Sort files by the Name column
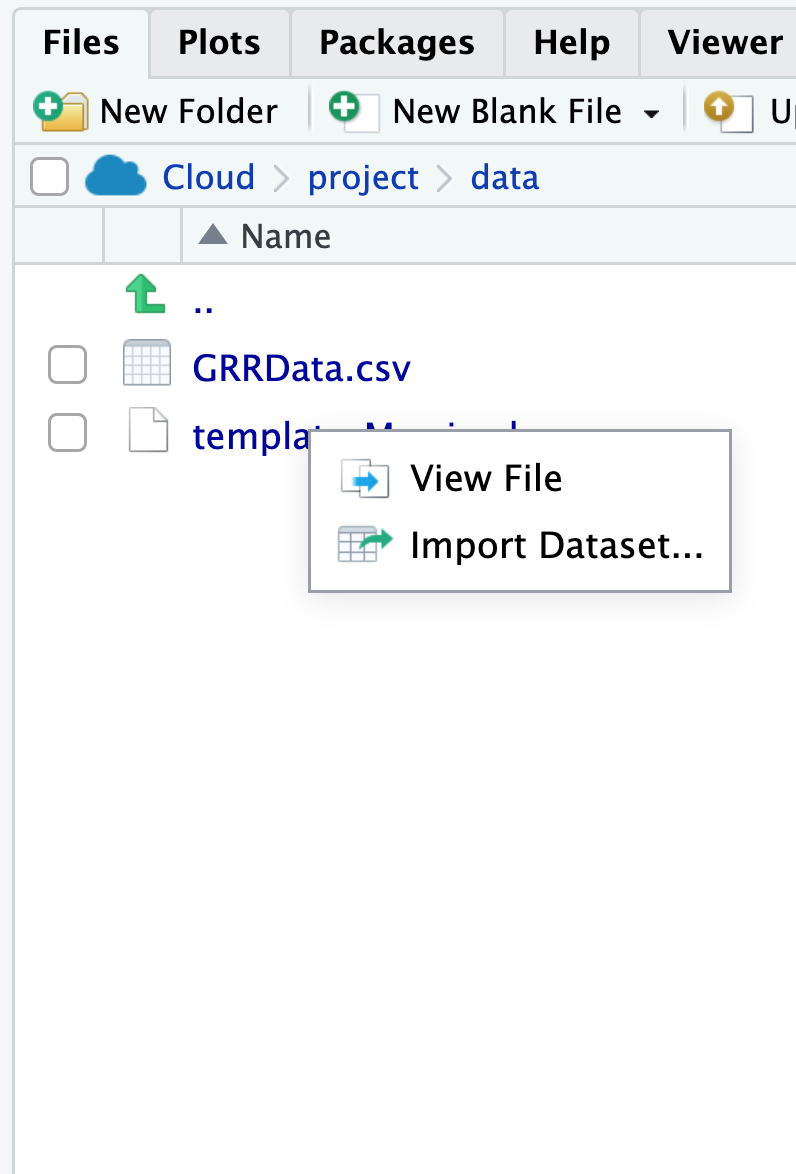The height and width of the screenshot is (1174, 796). 285,237
